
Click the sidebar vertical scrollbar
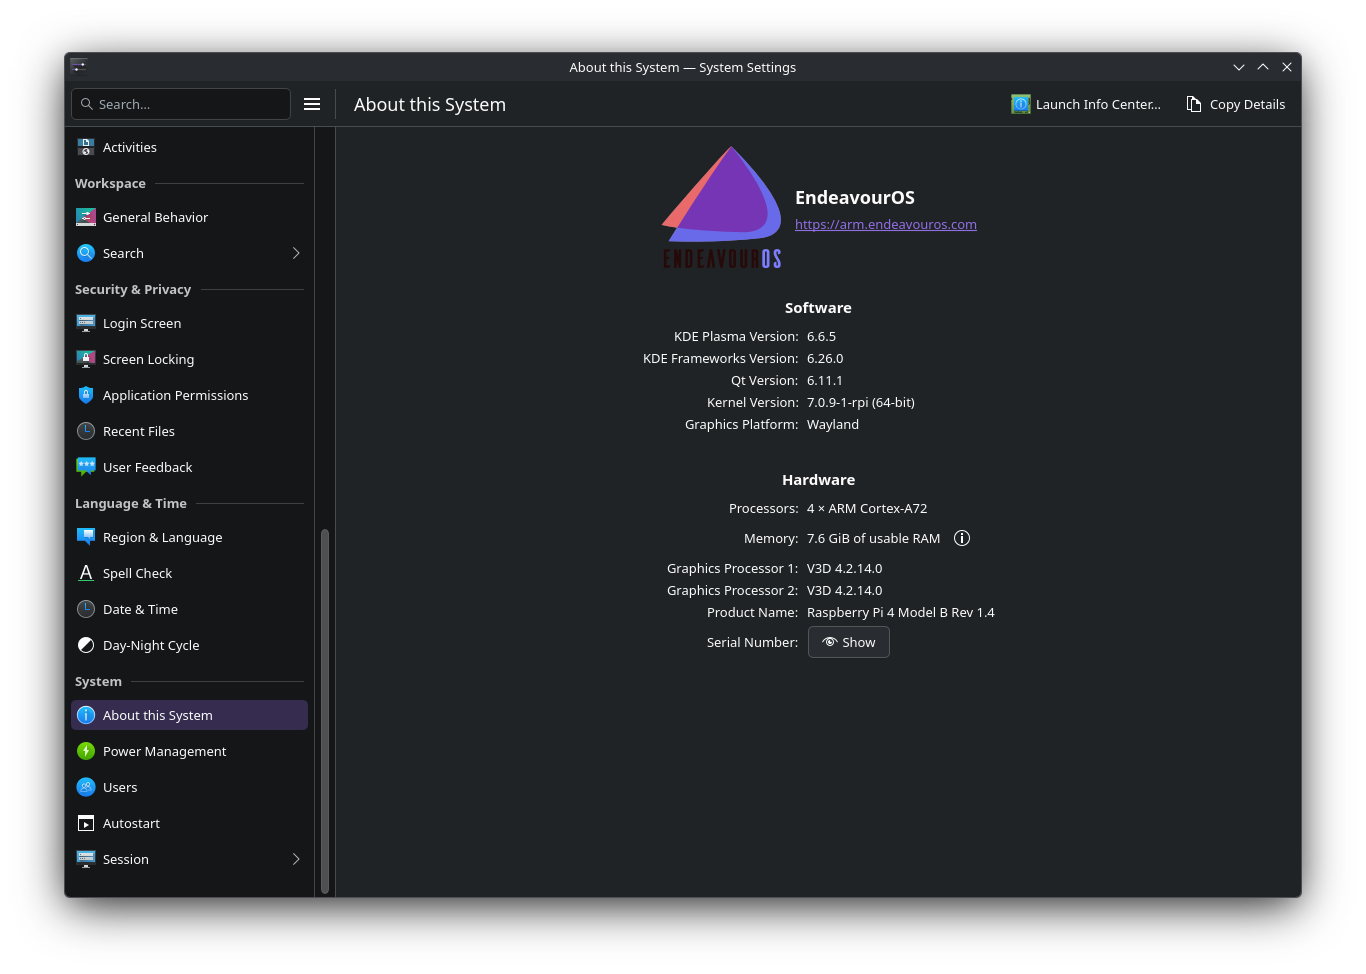325,710
